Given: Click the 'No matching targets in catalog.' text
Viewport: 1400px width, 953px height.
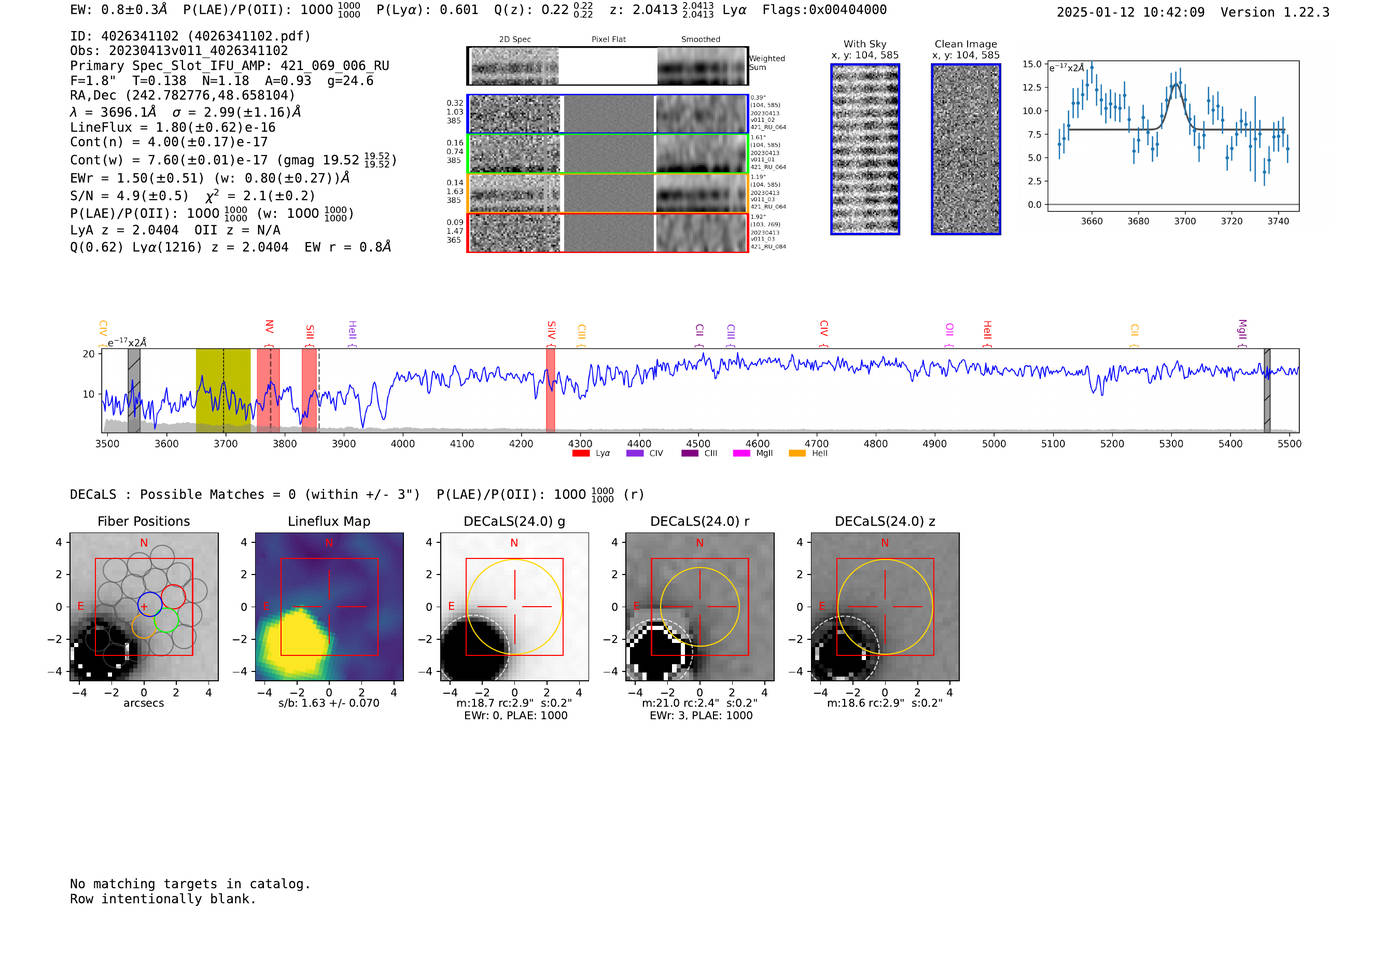Looking at the screenshot, I should coord(190,884).
